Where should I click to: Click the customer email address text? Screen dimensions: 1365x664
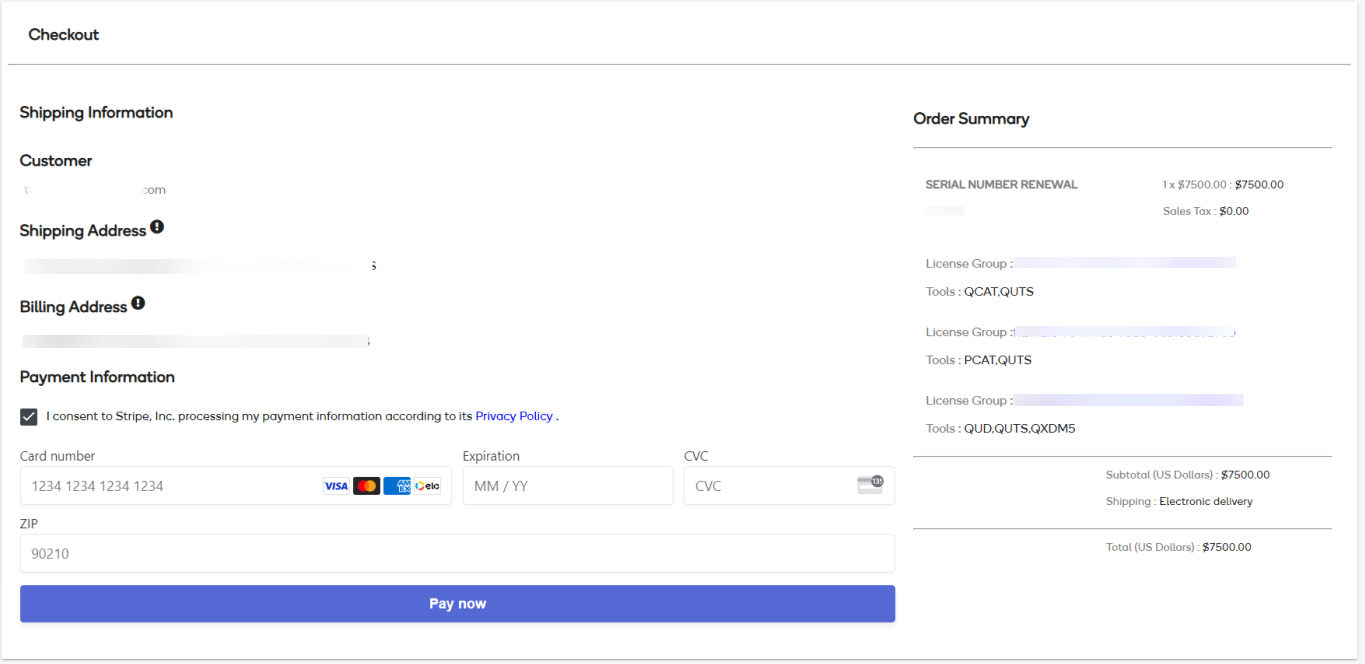[95, 190]
